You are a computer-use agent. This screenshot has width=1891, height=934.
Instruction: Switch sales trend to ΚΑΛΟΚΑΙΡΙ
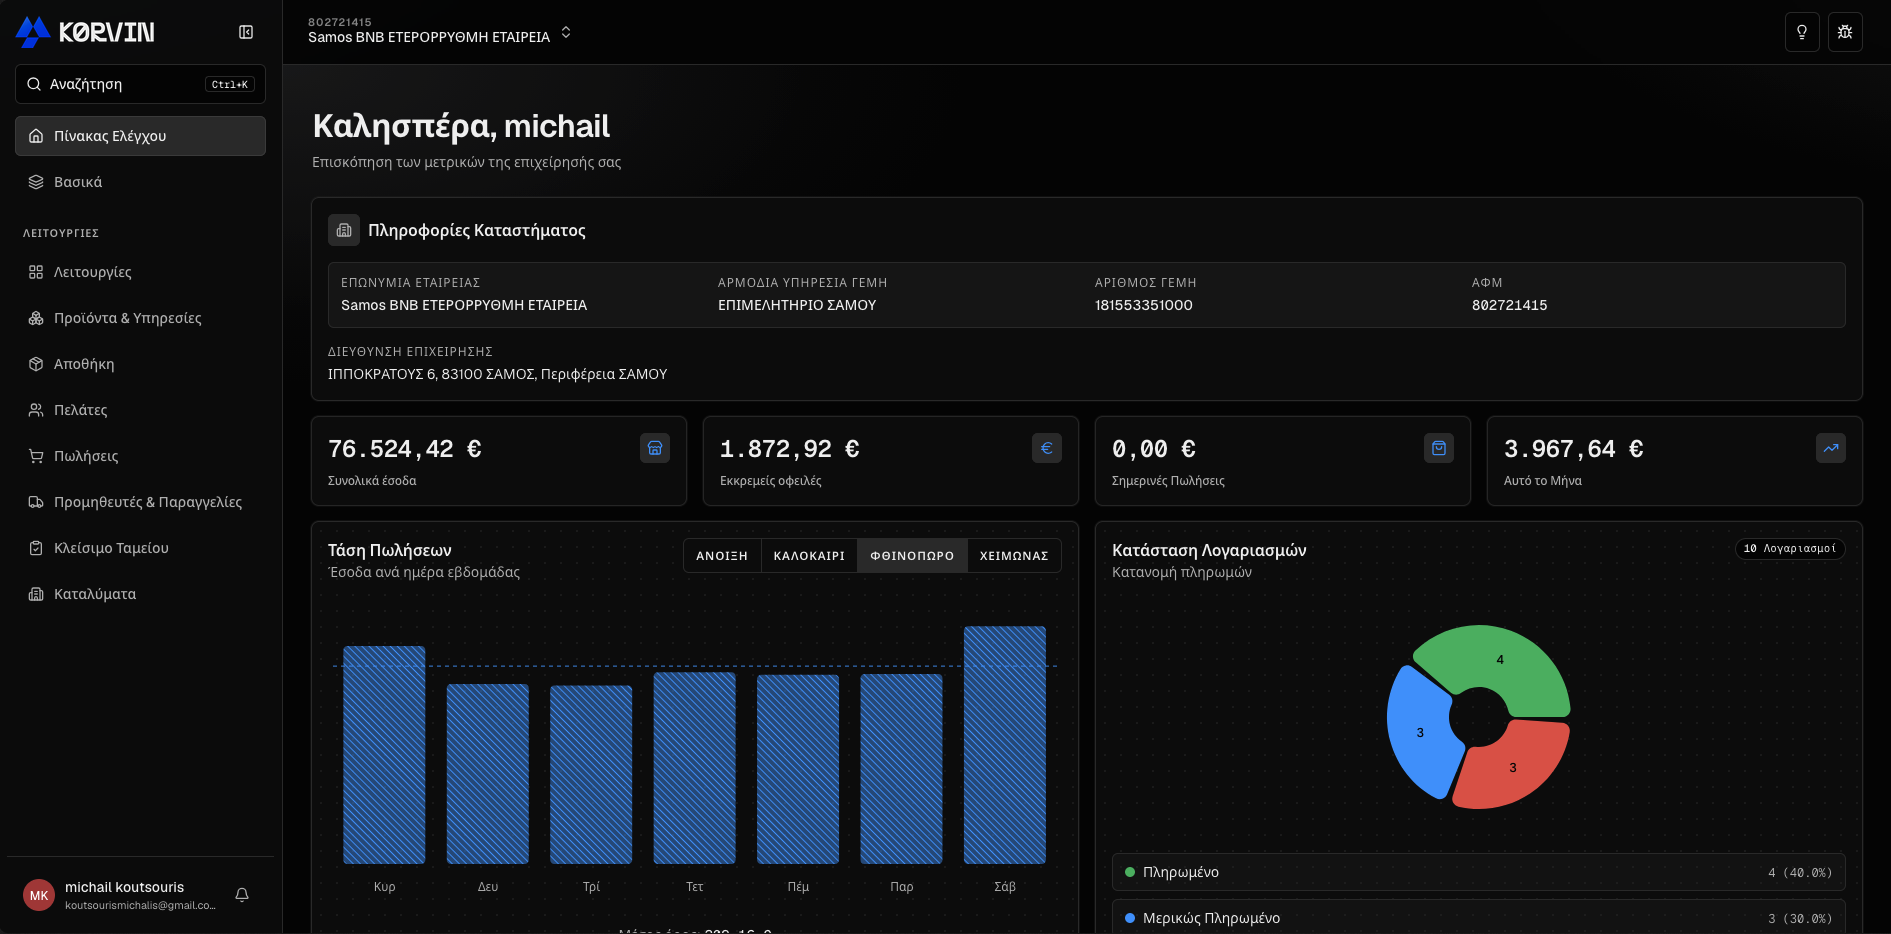point(809,556)
